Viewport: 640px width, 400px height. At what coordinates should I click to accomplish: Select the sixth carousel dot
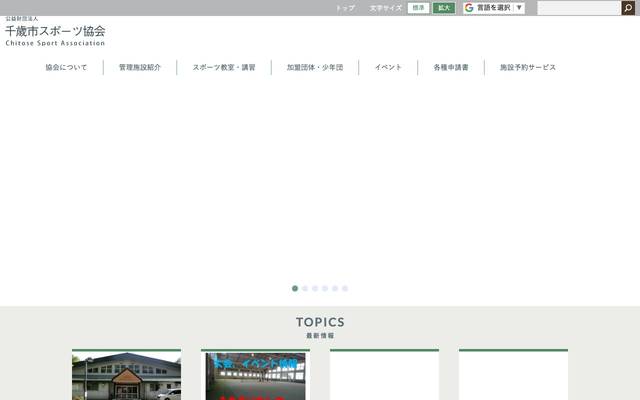[x=345, y=289]
